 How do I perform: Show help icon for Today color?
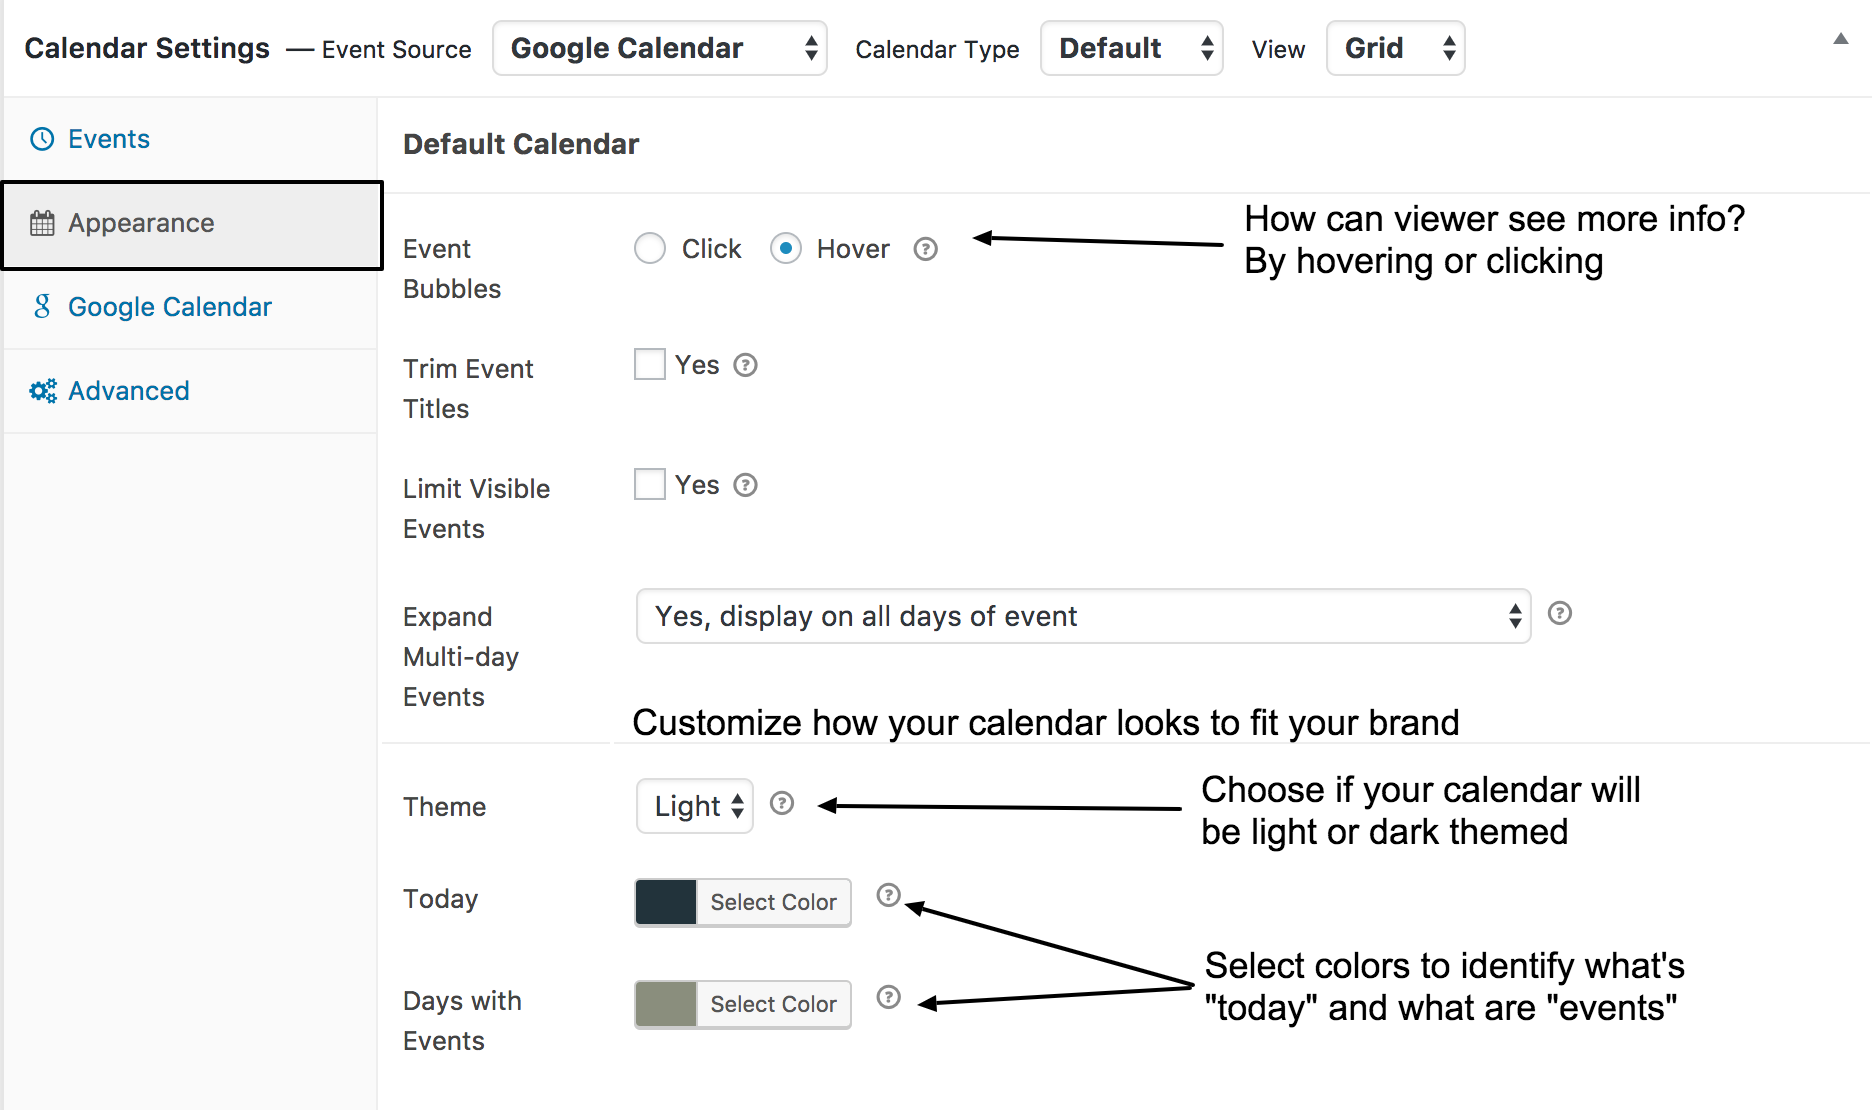tap(889, 895)
